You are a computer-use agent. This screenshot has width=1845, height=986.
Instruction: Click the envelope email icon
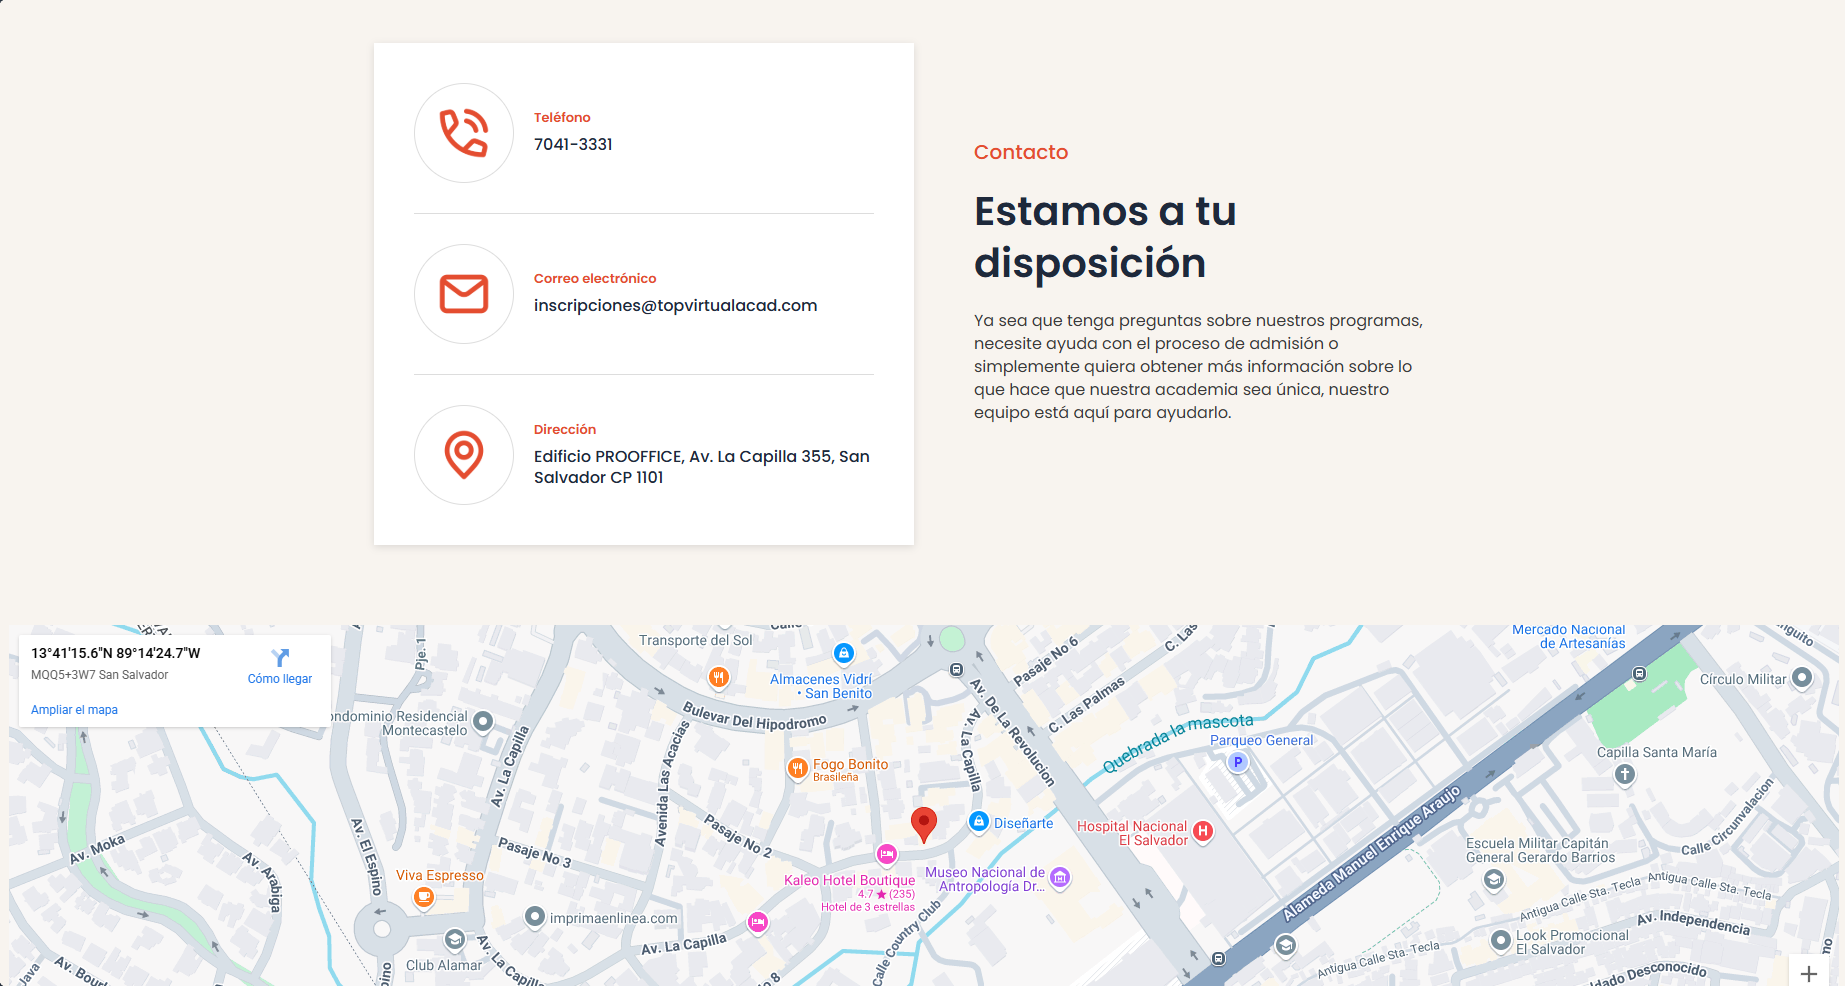(x=464, y=294)
